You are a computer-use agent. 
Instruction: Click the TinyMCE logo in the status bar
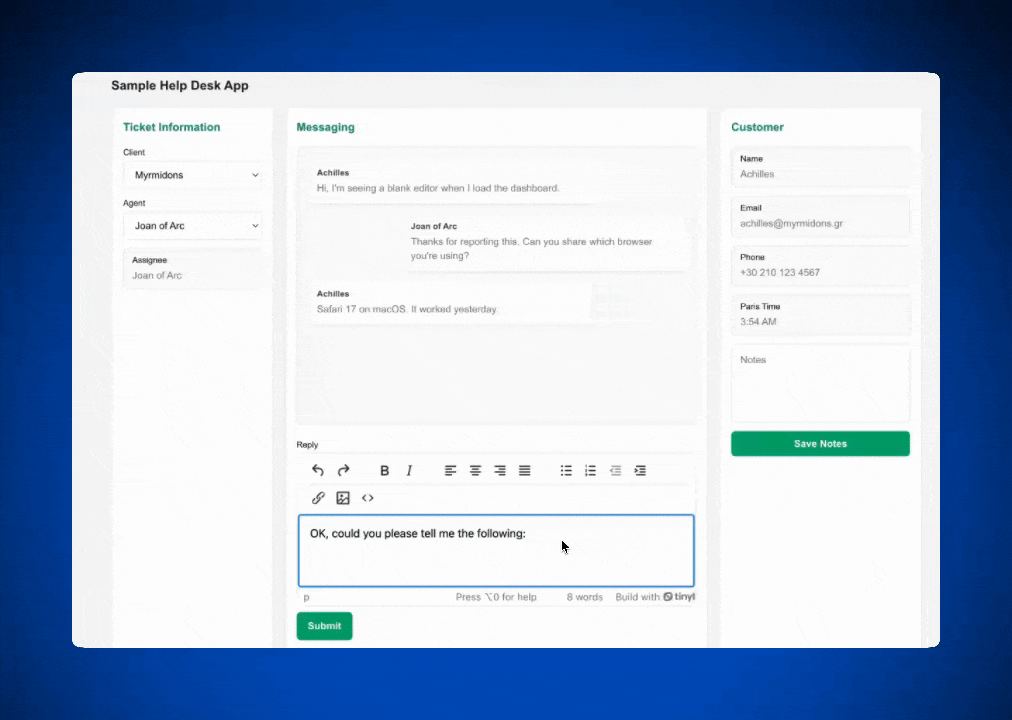tap(679, 596)
